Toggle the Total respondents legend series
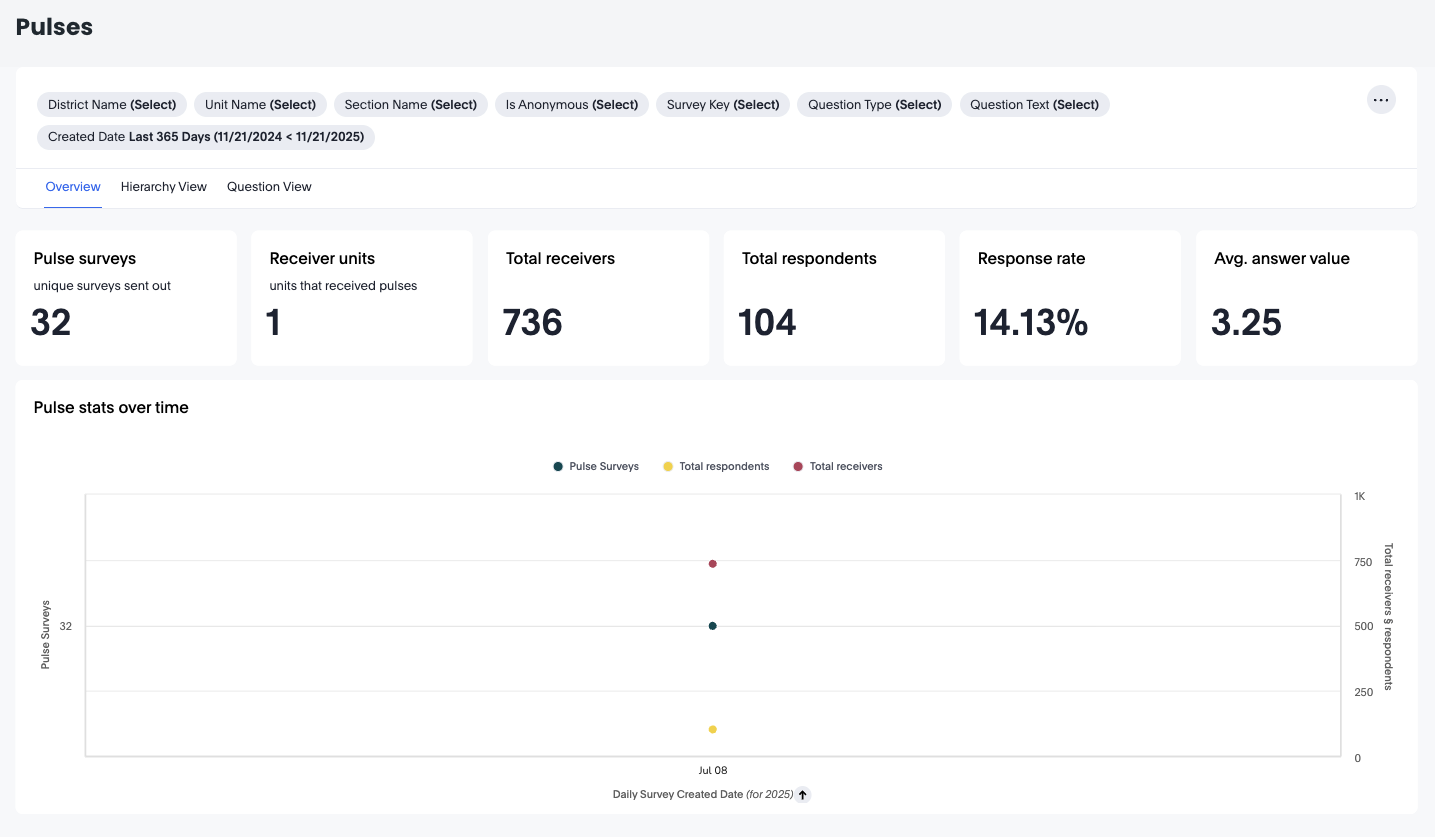This screenshot has width=1435, height=837. pyautogui.click(x=716, y=467)
